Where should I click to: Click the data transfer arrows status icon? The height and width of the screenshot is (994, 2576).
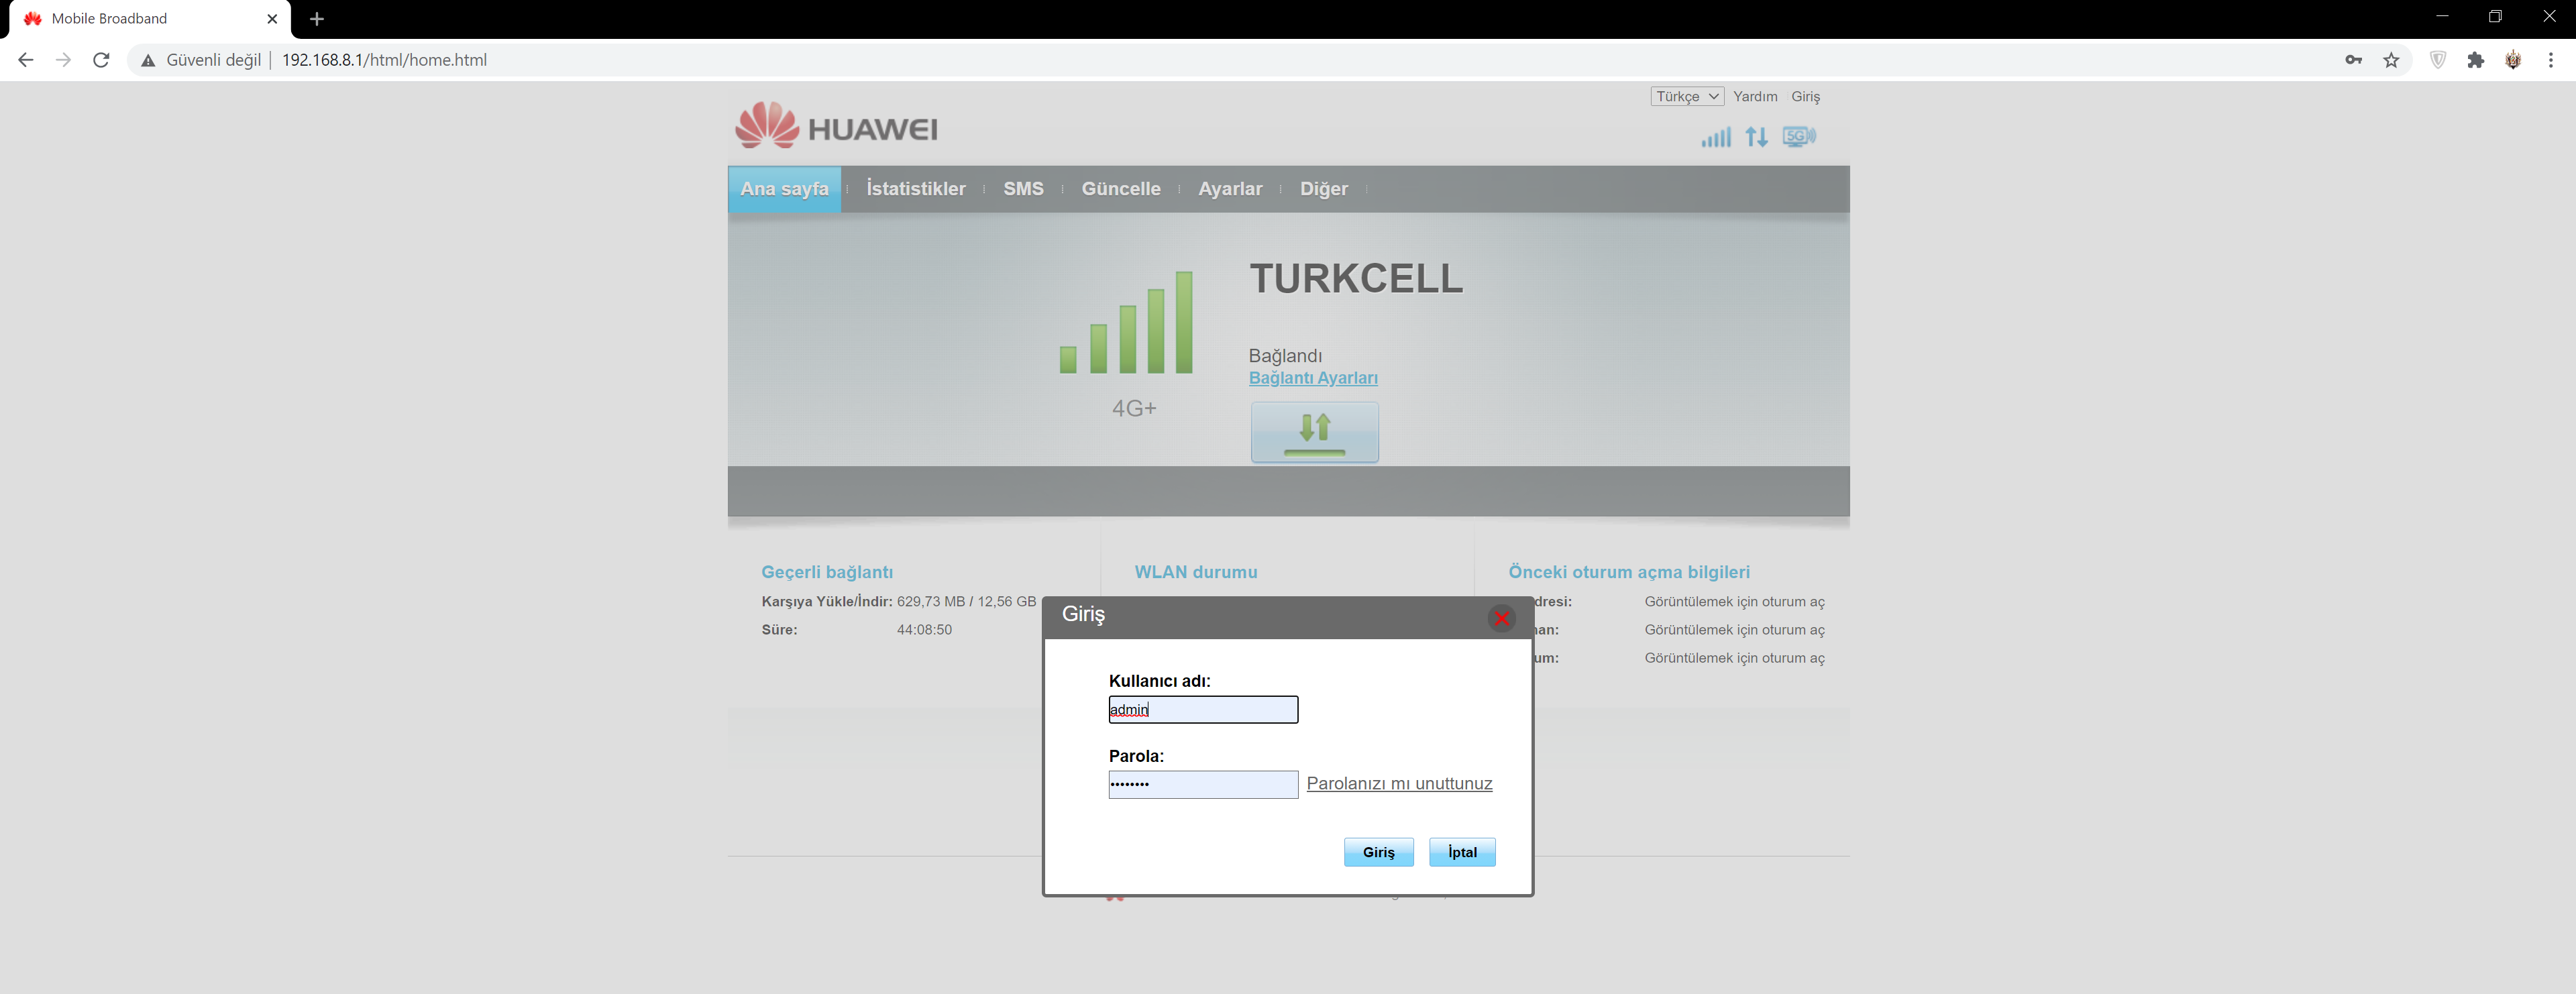click(1756, 137)
